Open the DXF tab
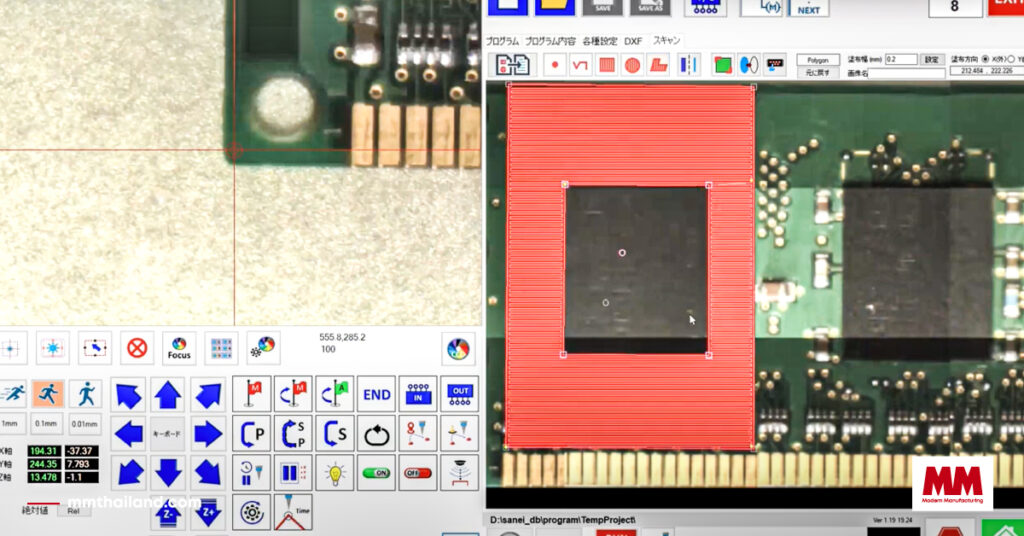 click(633, 41)
